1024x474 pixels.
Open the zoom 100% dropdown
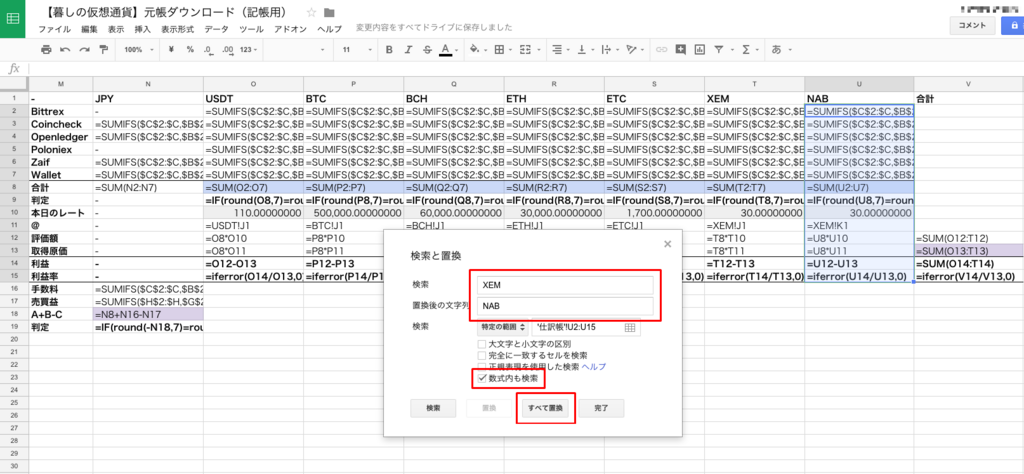pos(138,50)
